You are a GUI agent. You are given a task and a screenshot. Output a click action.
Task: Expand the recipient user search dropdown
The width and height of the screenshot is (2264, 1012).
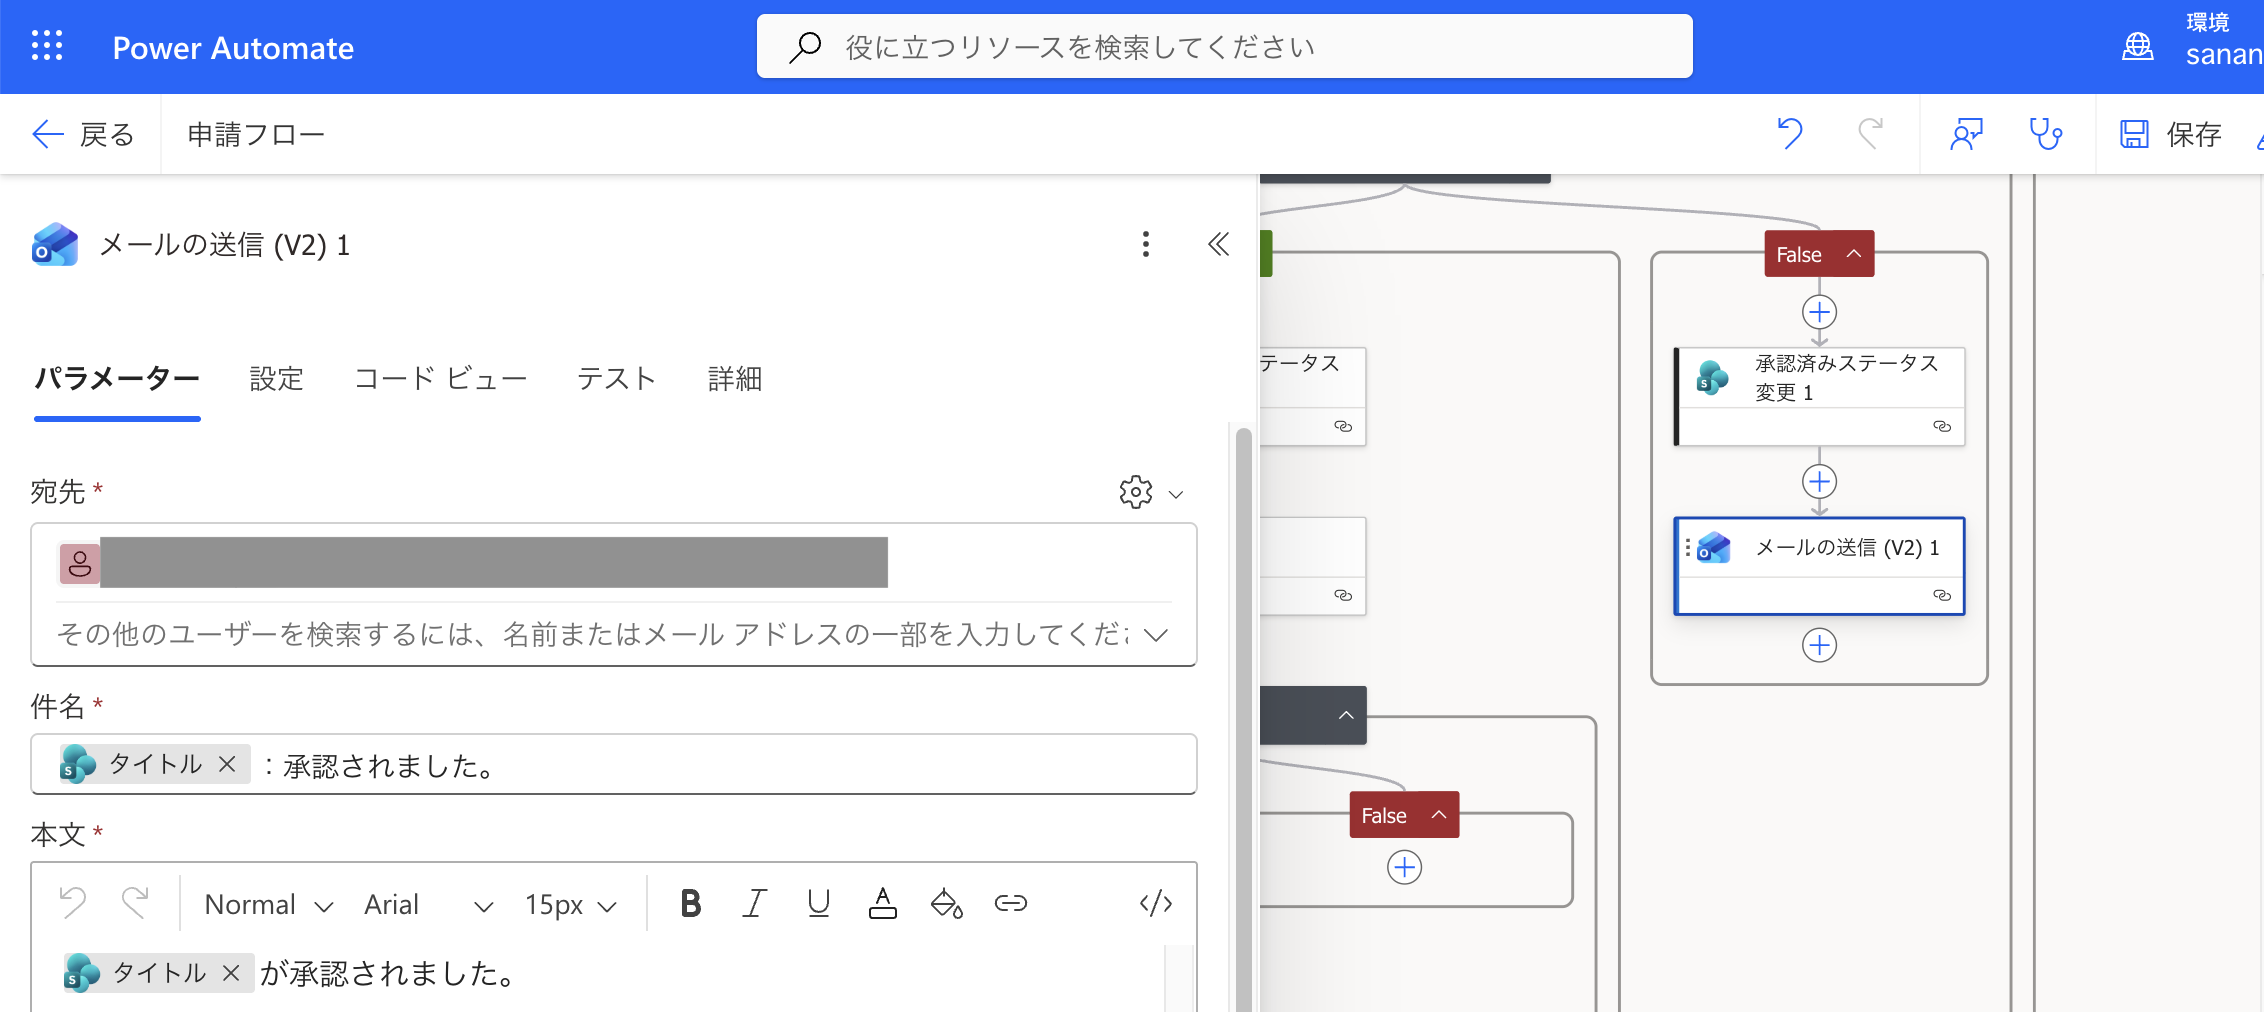1156,635
